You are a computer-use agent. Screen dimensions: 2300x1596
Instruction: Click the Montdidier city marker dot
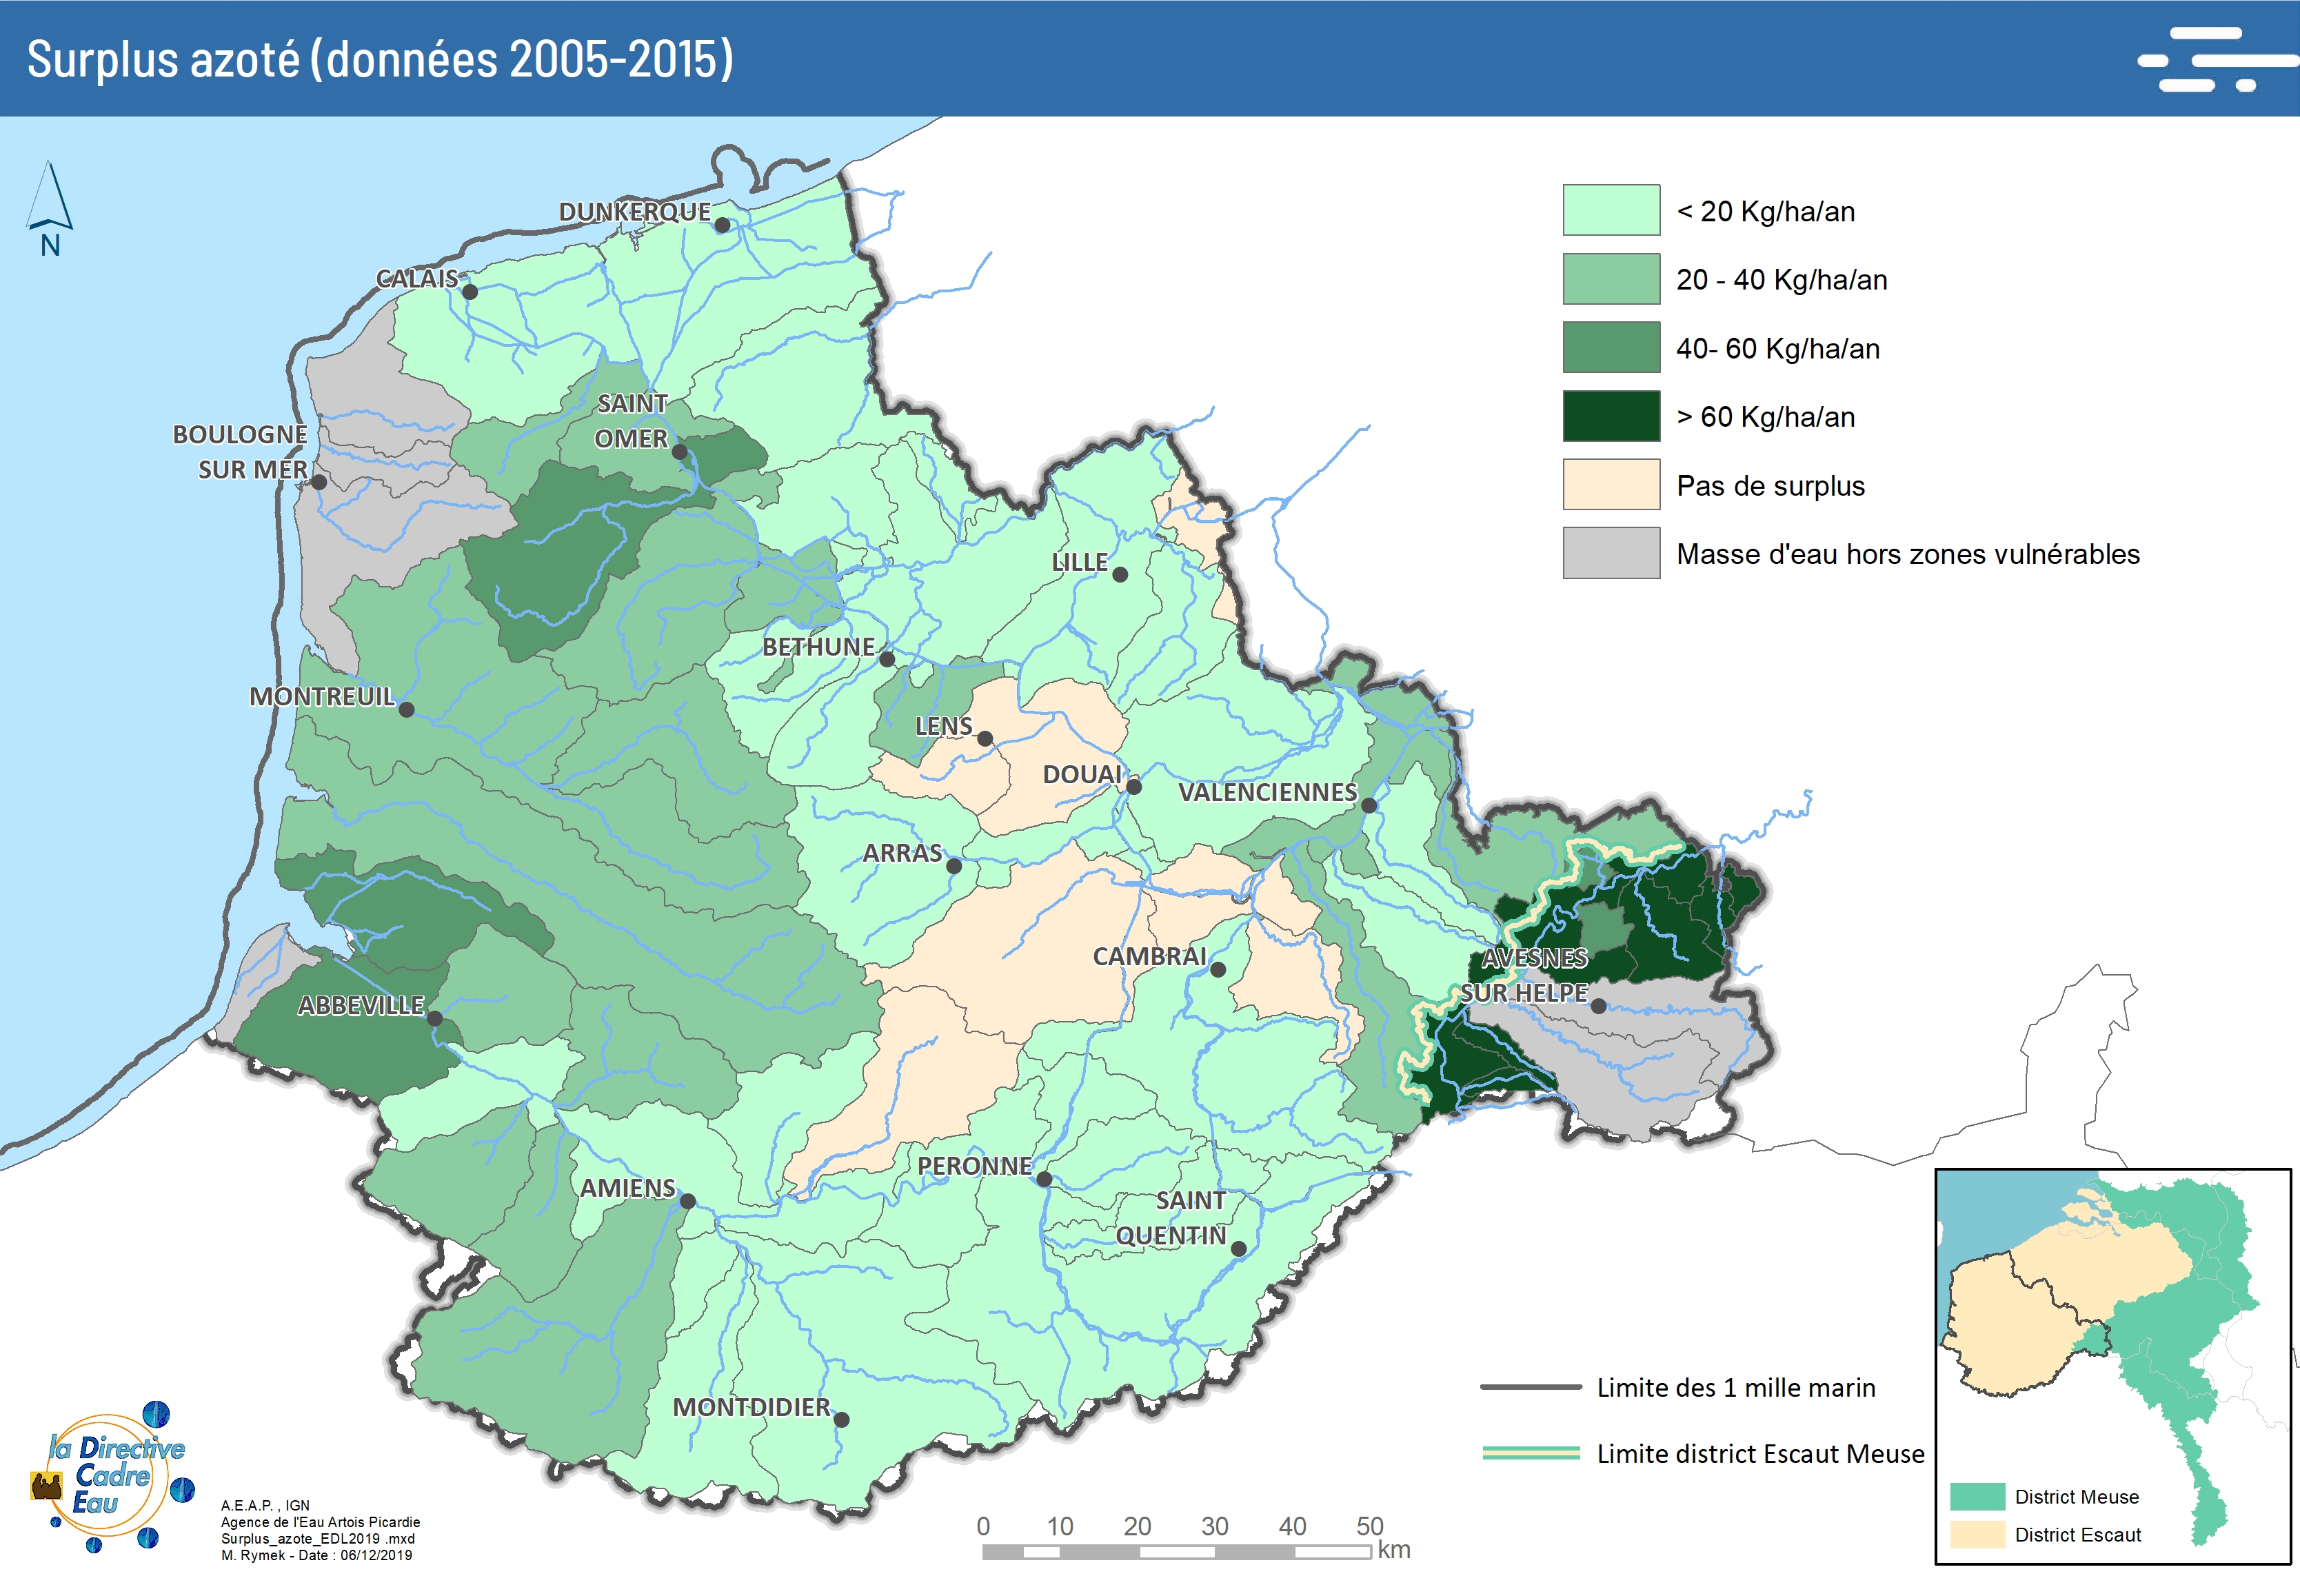[x=842, y=1419]
